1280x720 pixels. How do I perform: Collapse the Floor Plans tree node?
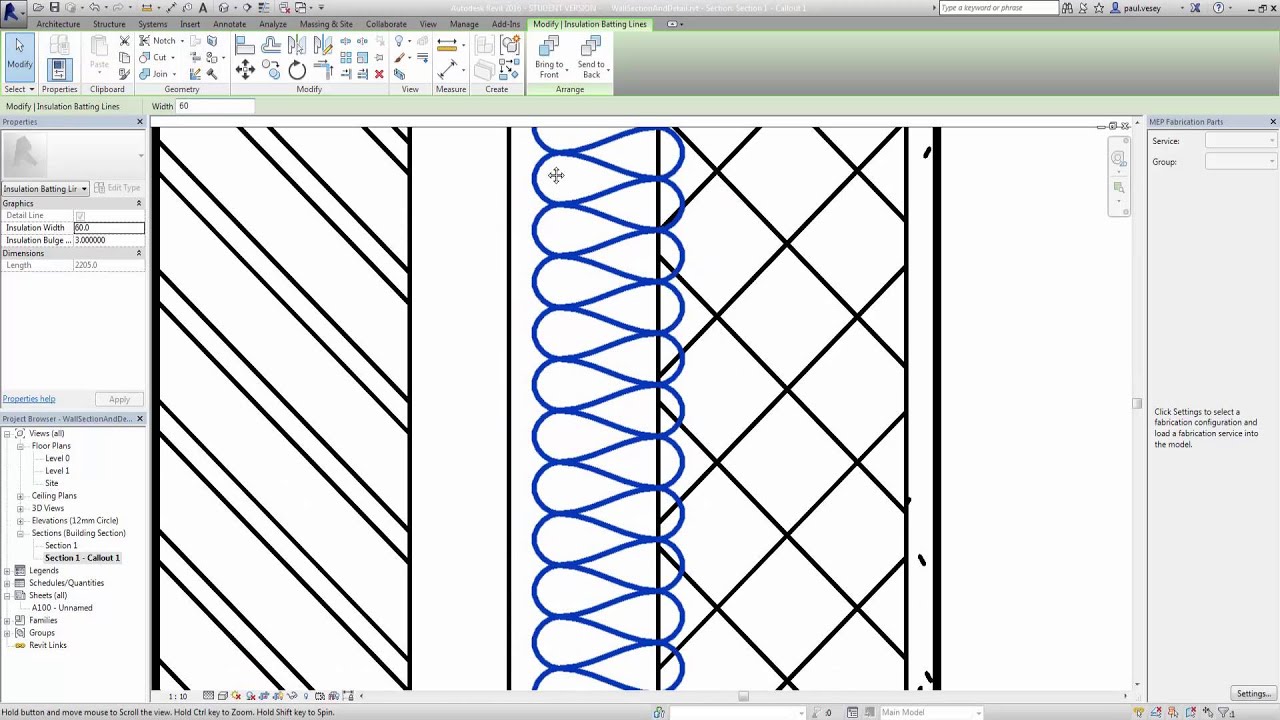20,446
